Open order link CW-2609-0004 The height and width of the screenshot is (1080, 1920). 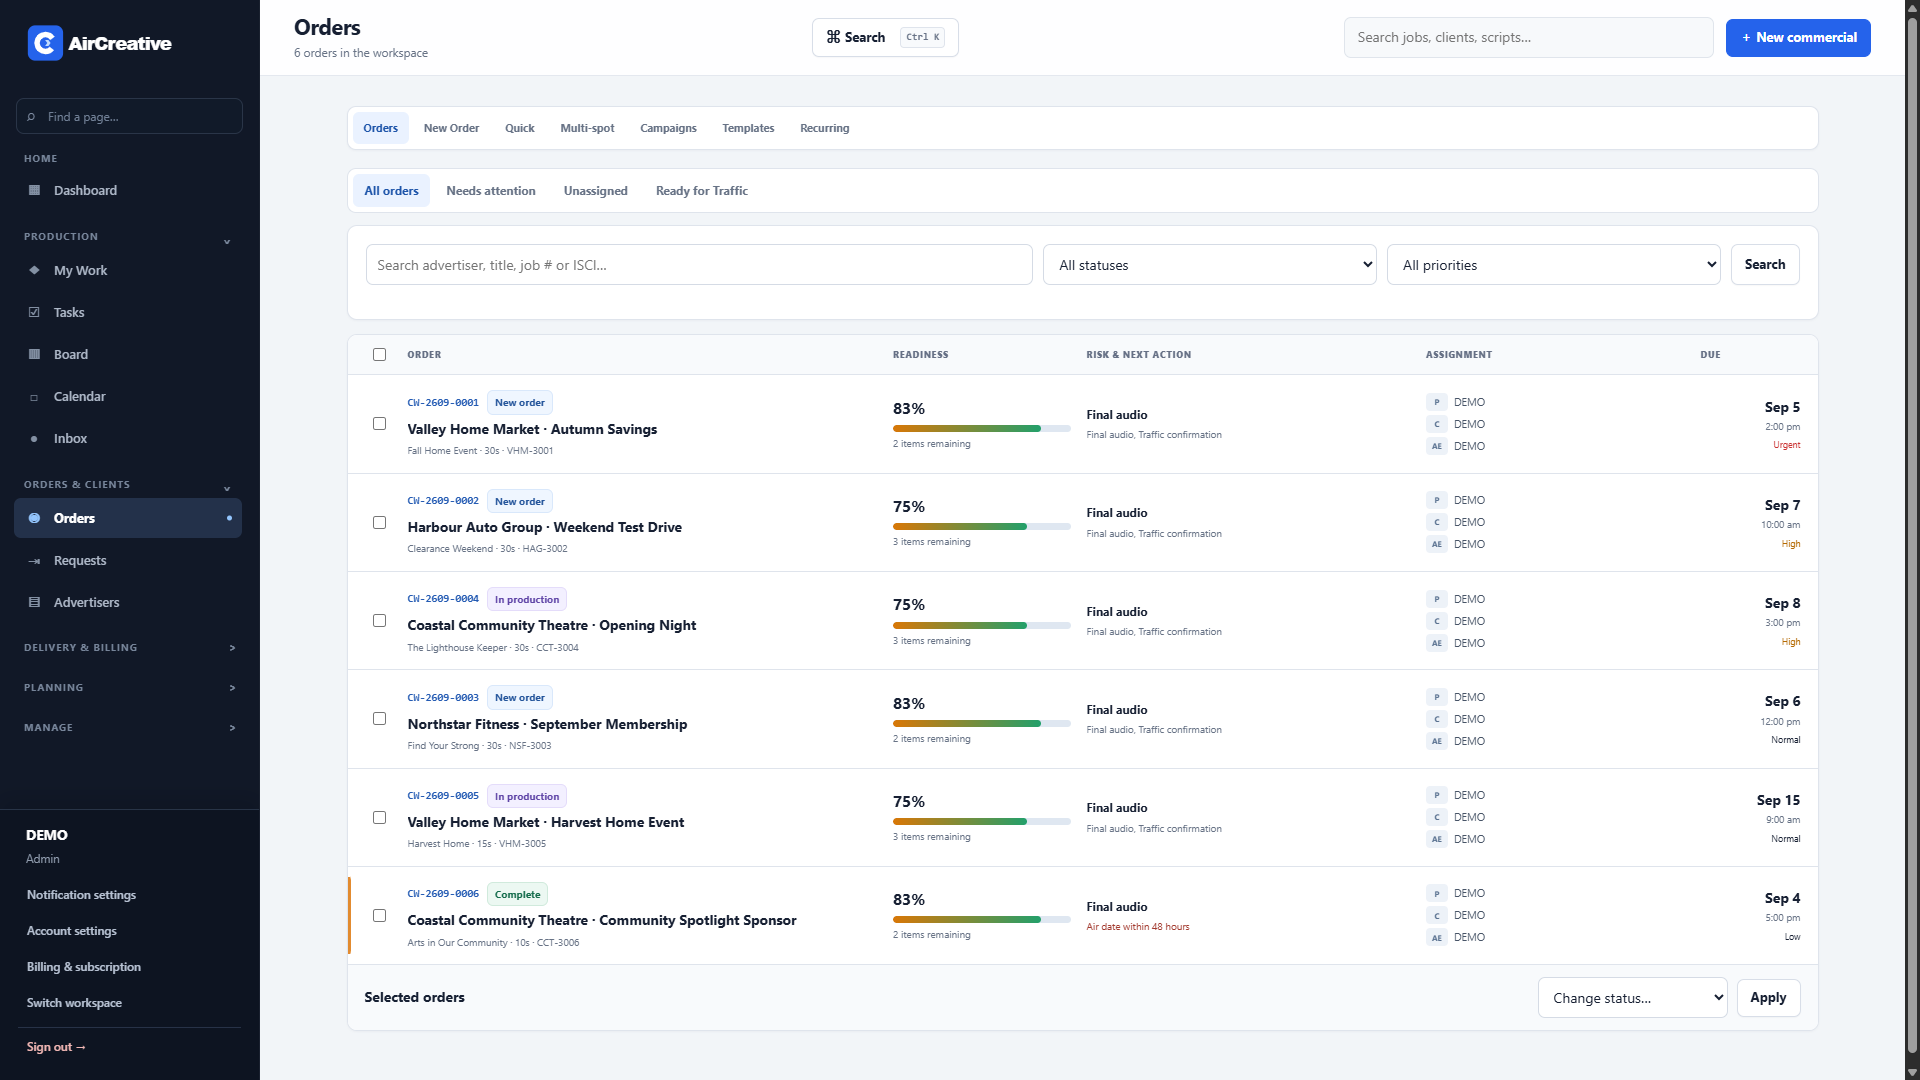coord(443,599)
